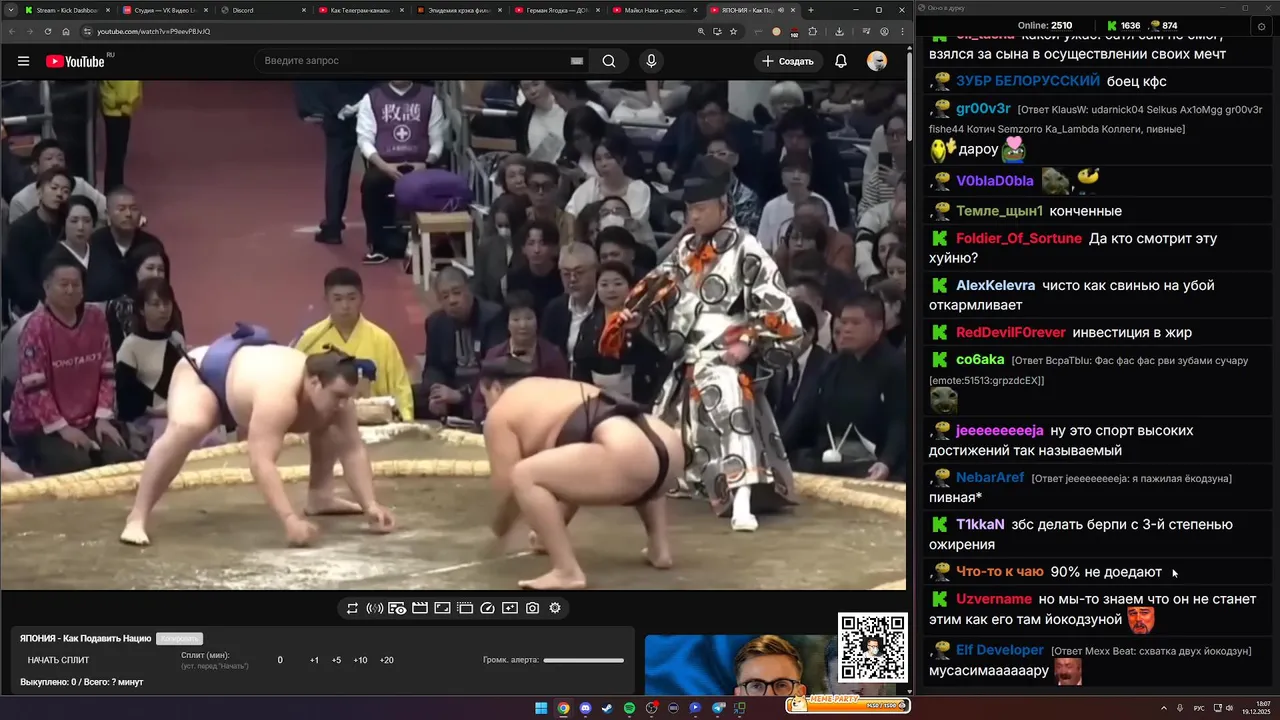Viewport: 1280px width, 720px height.
Task: Switch to the Discord tab
Action: pyautogui.click(x=262, y=10)
